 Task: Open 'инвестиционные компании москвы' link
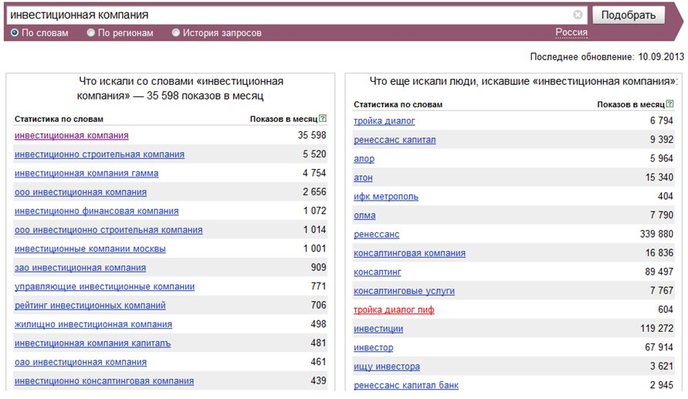(x=90, y=249)
